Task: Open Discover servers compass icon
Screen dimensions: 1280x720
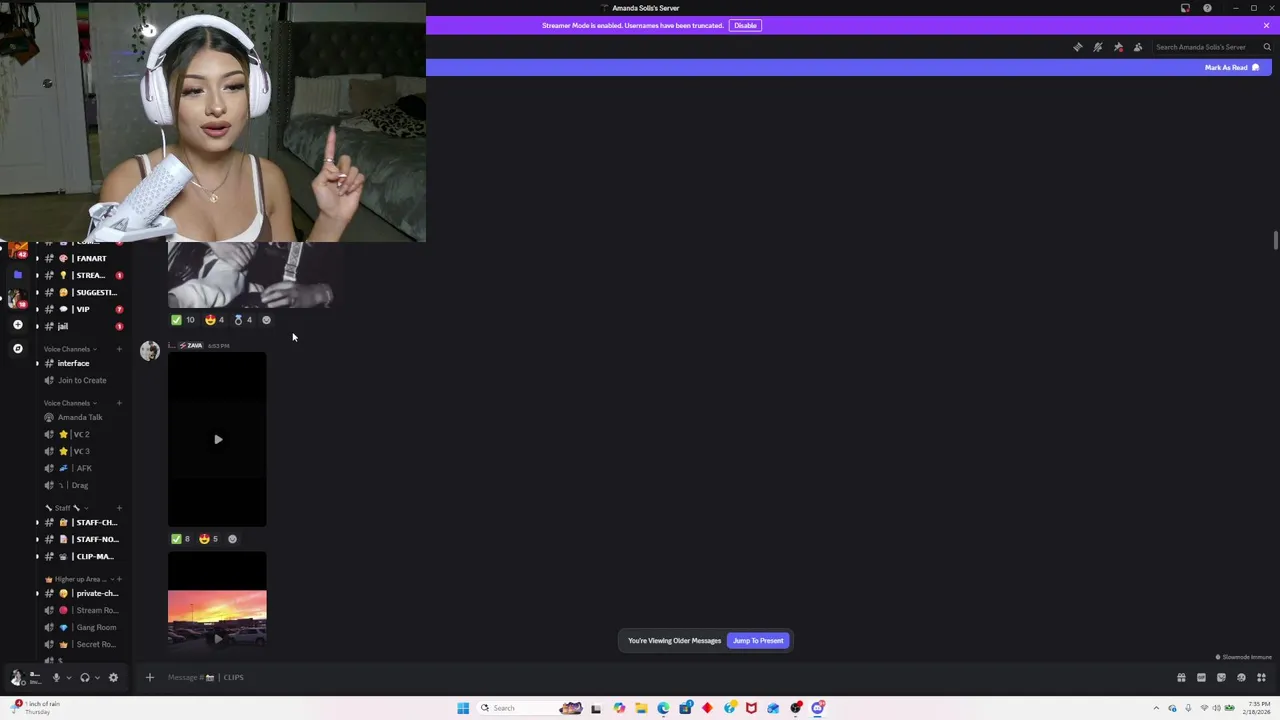Action: point(17,349)
